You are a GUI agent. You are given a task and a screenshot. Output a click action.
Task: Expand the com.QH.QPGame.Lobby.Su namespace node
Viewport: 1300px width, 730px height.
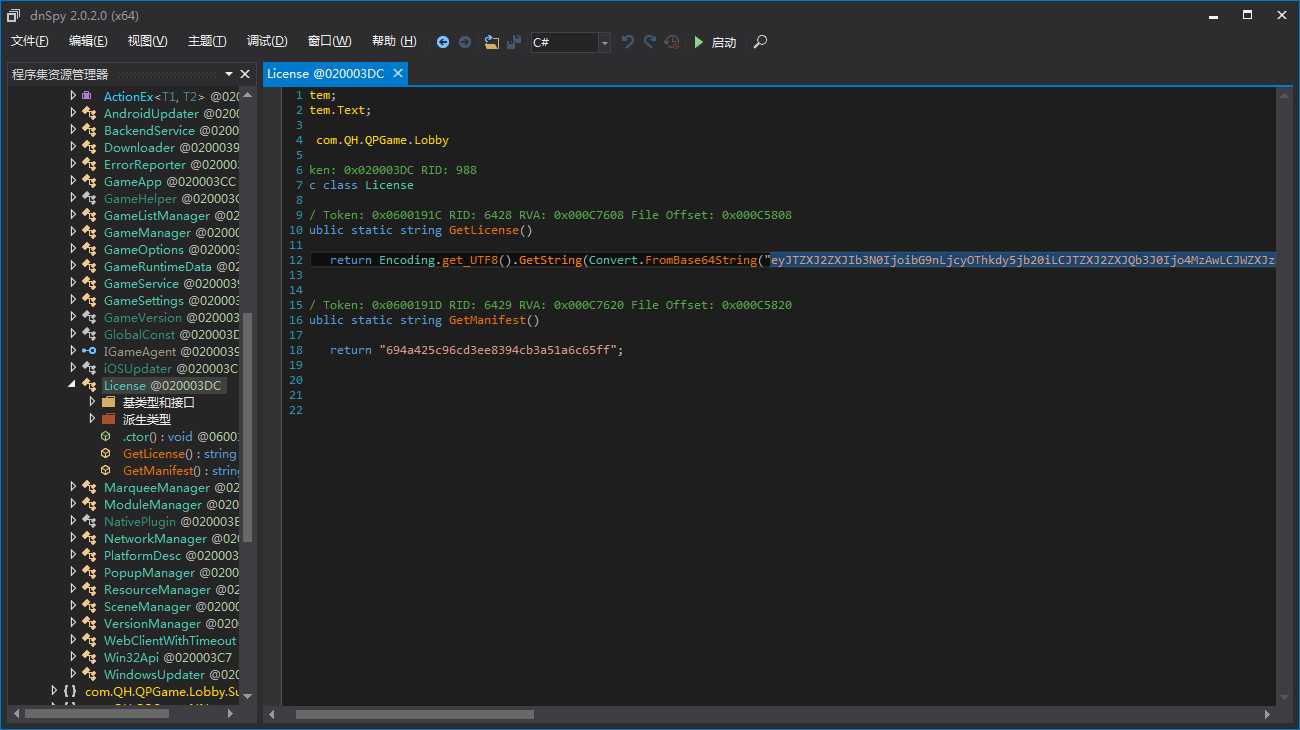[x=54, y=691]
